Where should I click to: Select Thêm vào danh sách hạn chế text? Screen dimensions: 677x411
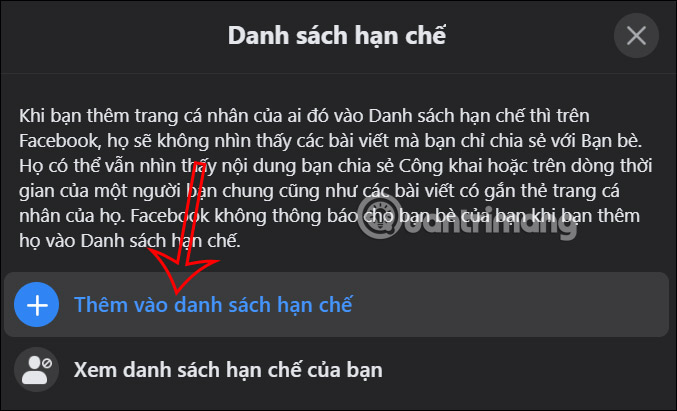(x=213, y=305)
